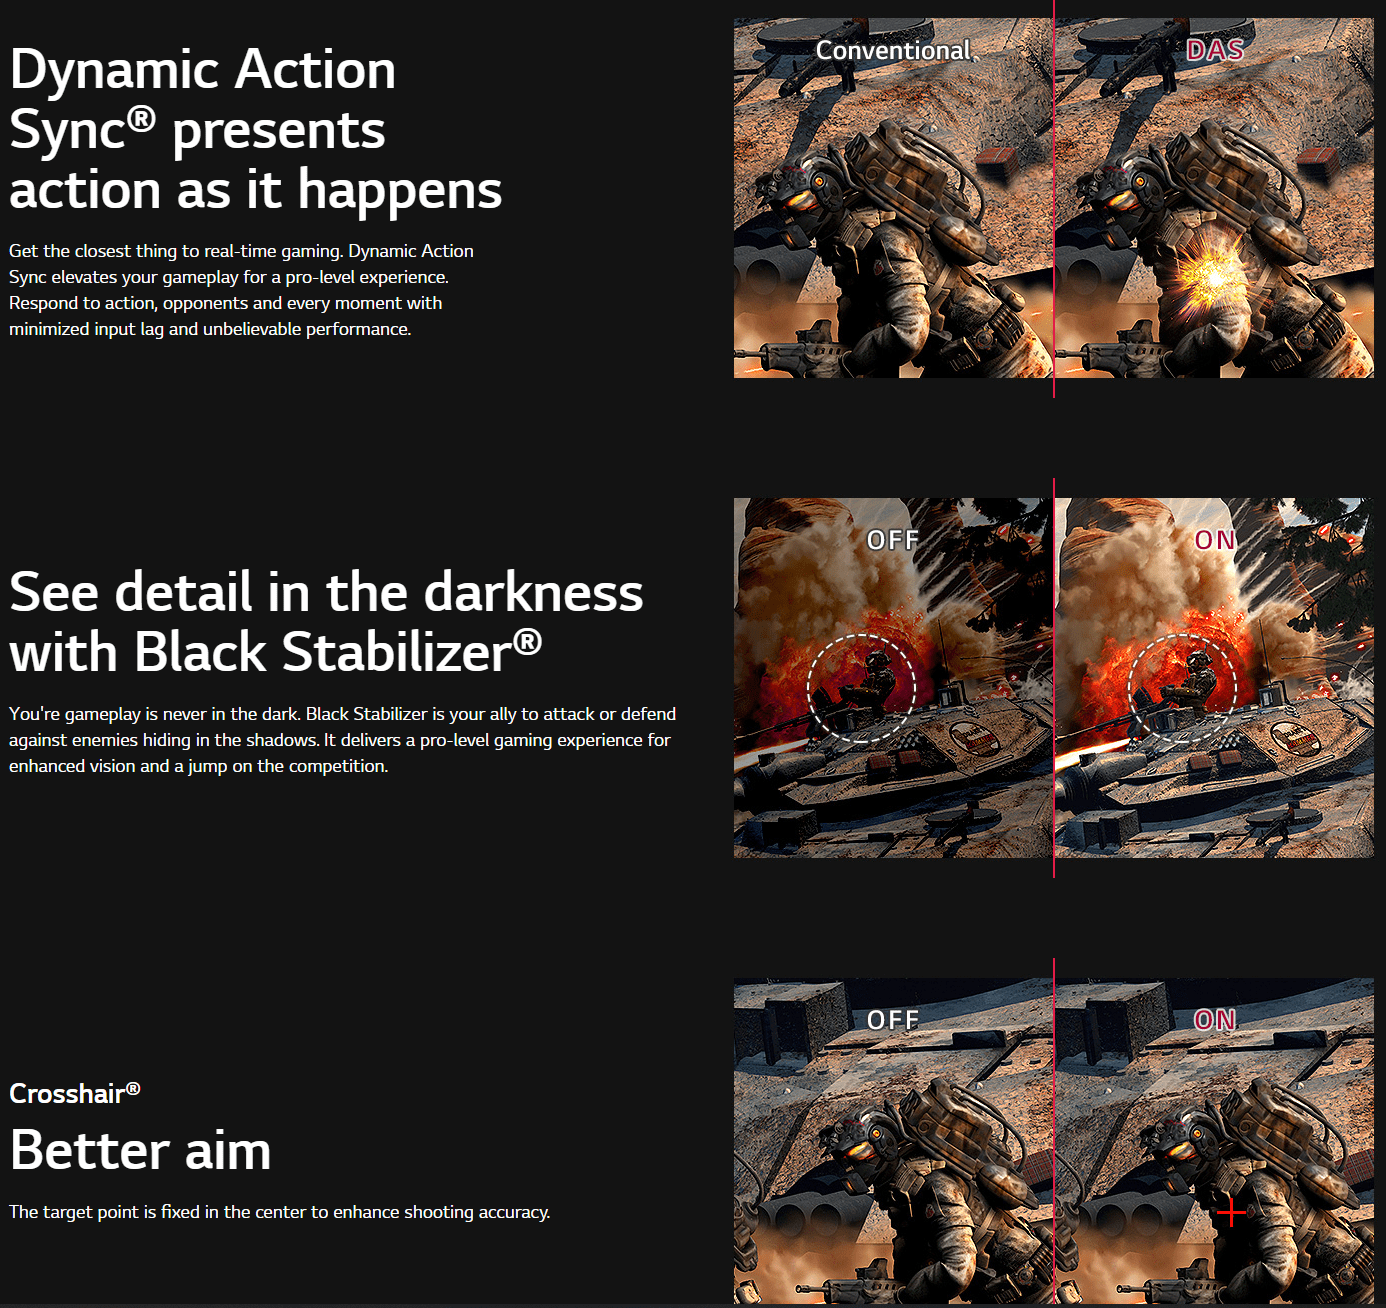Image resolution: width=1386 pixels, height=1308 pixels.
Task: Click the paragraph about minimized input lag
Action: tap(241, 290)
